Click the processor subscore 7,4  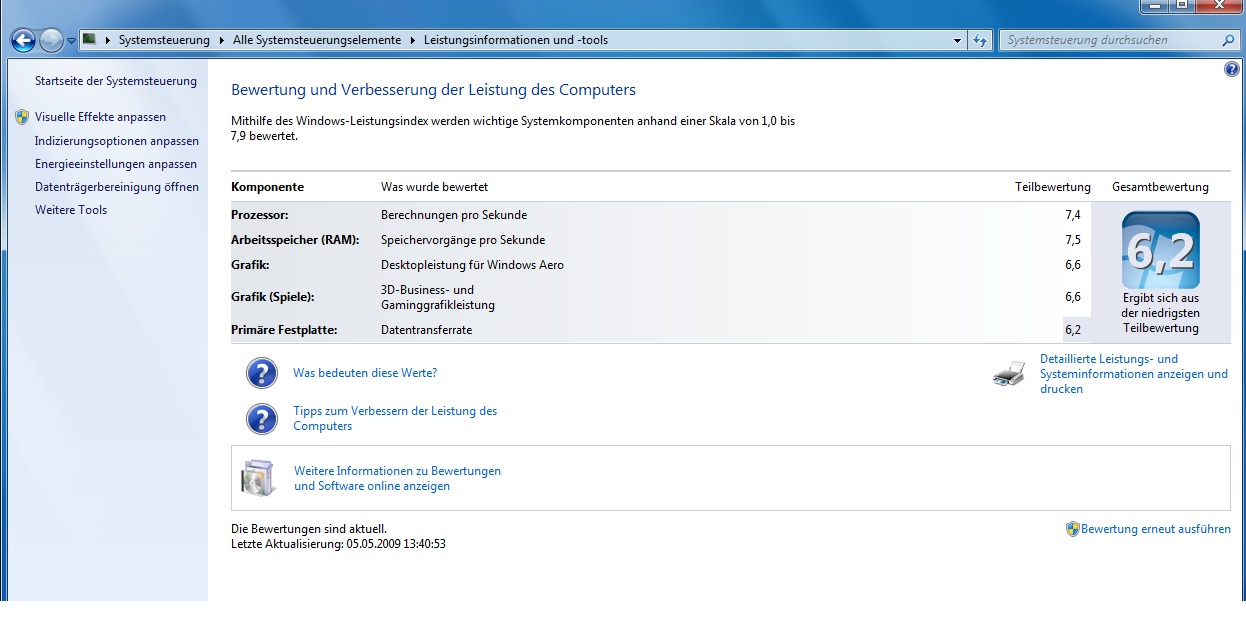click(x=1073, y=215)
